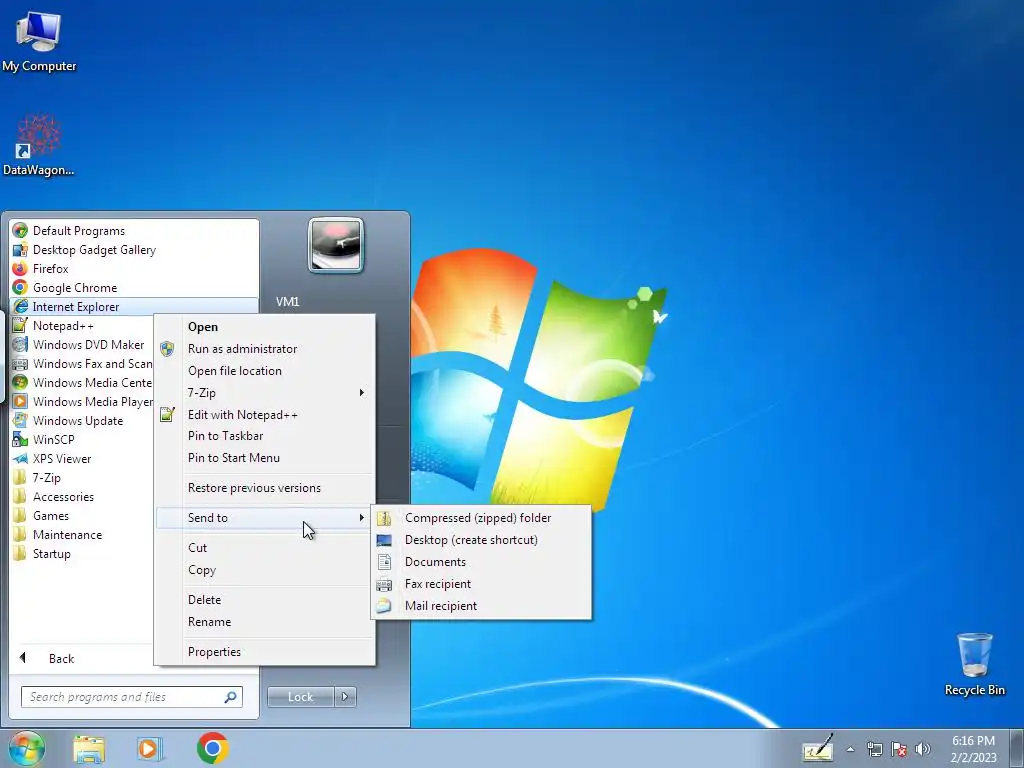Click the VM1 user account picture

(x=336, y=245)
